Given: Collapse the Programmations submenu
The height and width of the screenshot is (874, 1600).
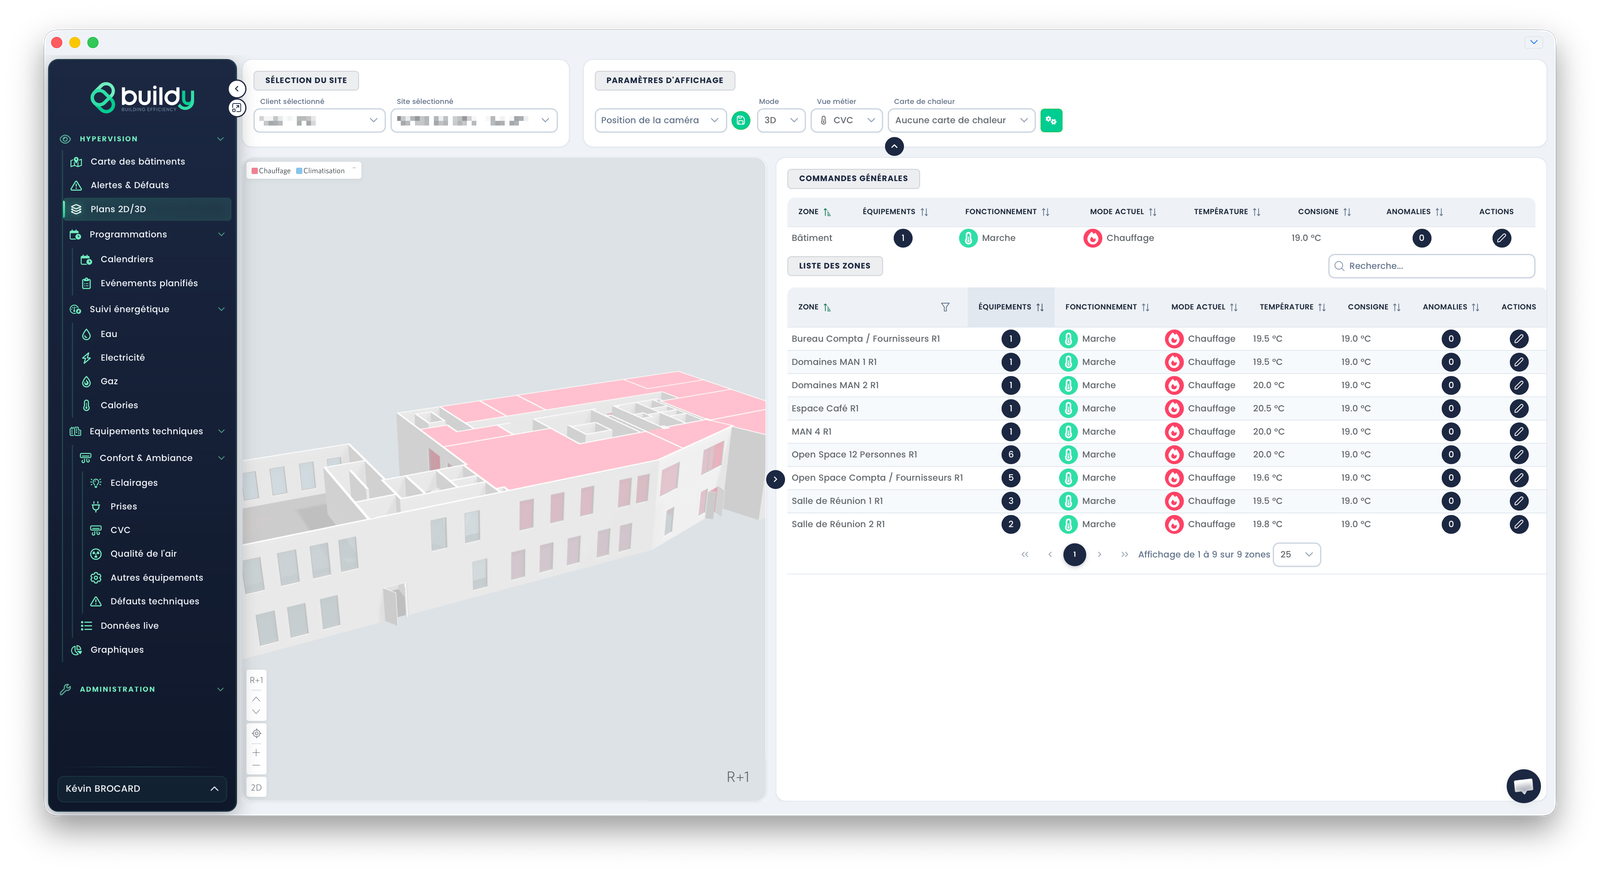Looking at the screenshot, I should click(x=221, y=235).
